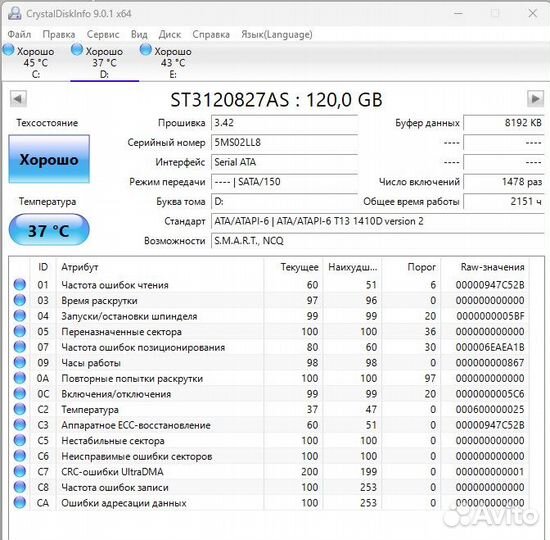Image resolution: width=550 pixels, height=540 pixels.
Task: Click the Наихудш... column header
Action: tap(352, 267)
